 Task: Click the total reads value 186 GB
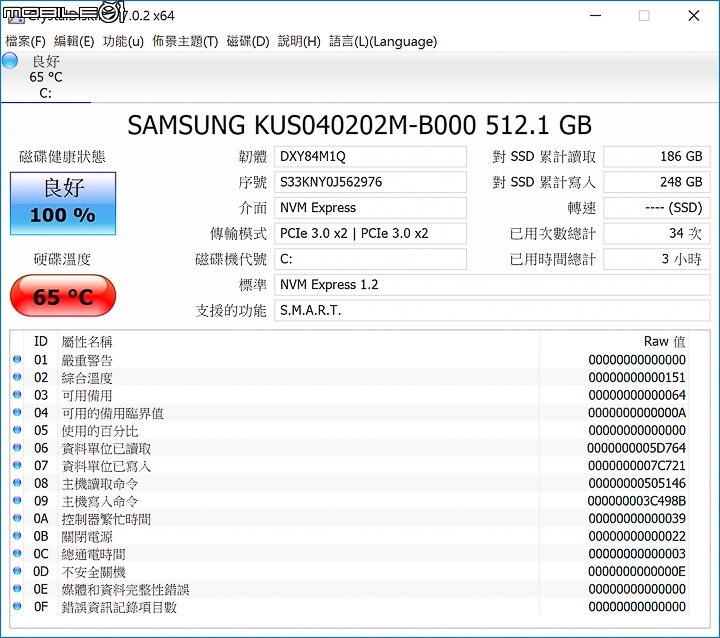coord(657,157)
